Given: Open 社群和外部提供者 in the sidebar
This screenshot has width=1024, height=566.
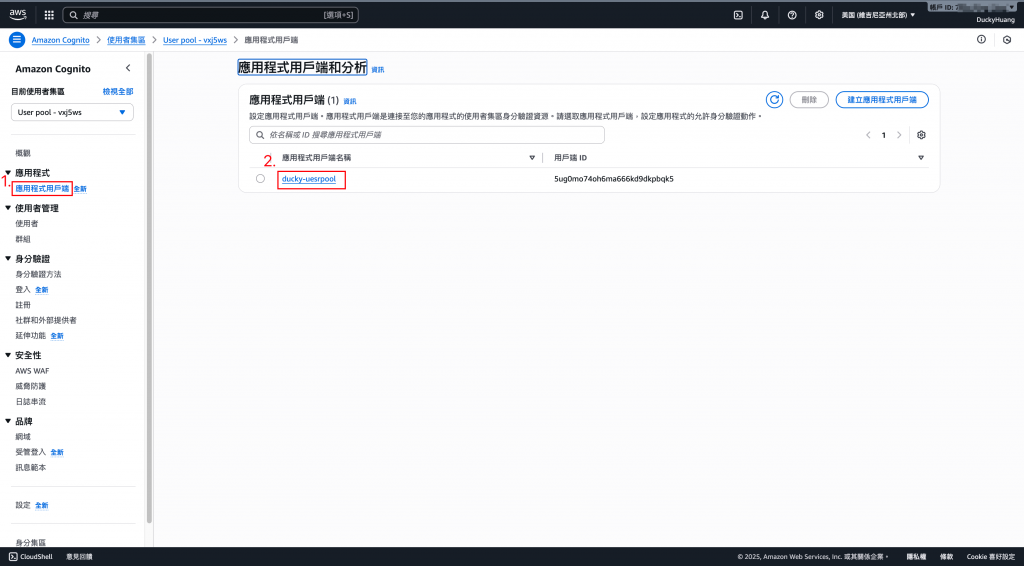Looking at the screenshot, I should (x=46, y=320).
